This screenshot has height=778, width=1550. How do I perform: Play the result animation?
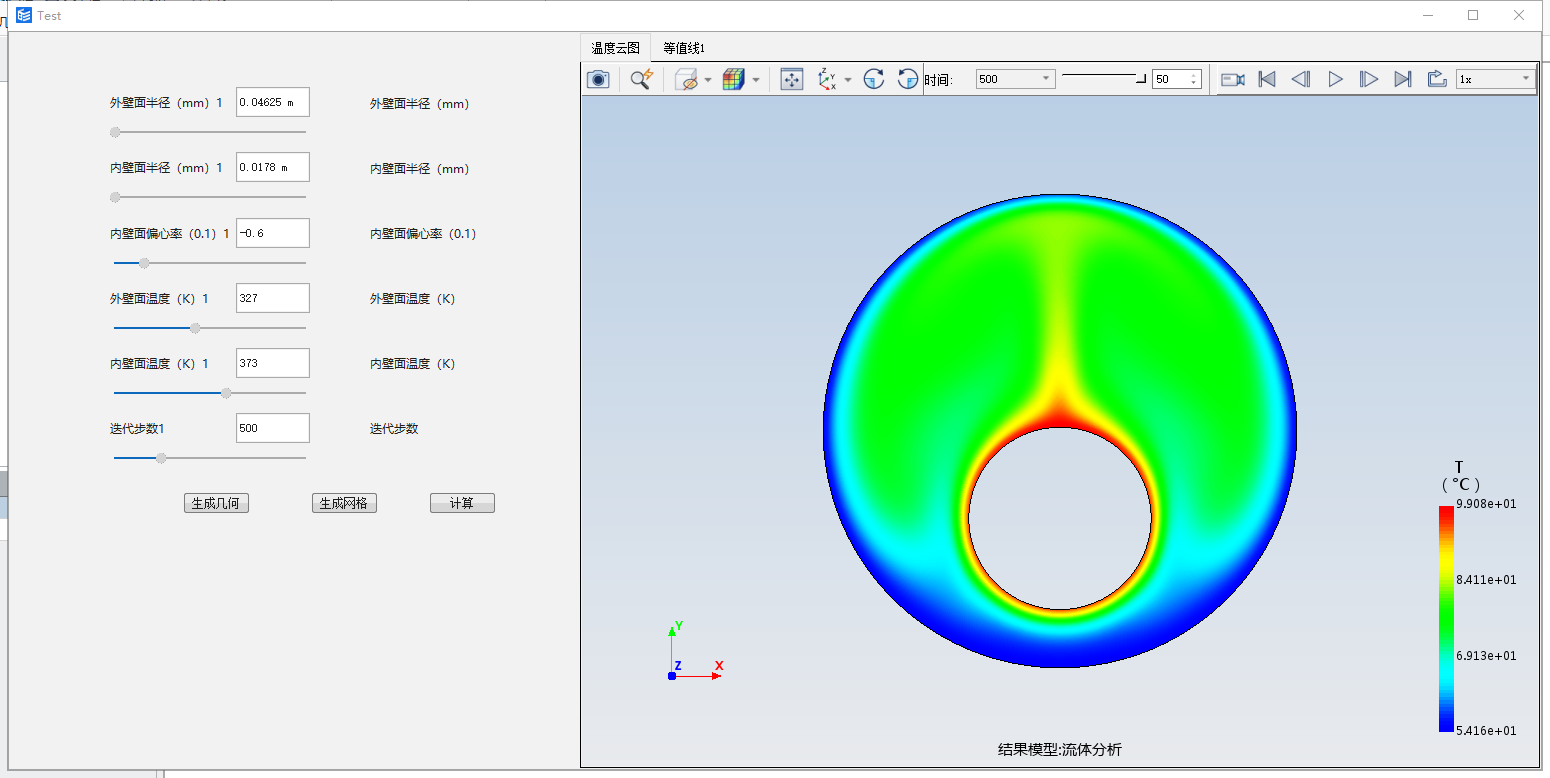click(x=1335, y=79)
